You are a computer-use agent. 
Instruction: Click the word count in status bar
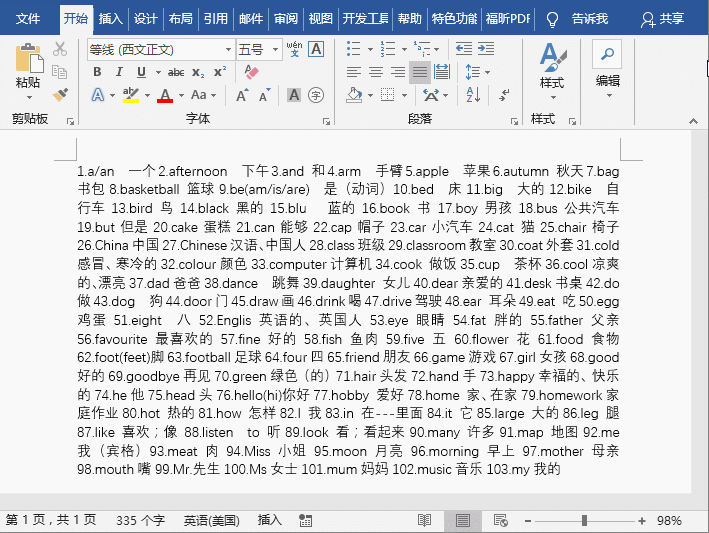pyautogui.click(x=140, y=521)
